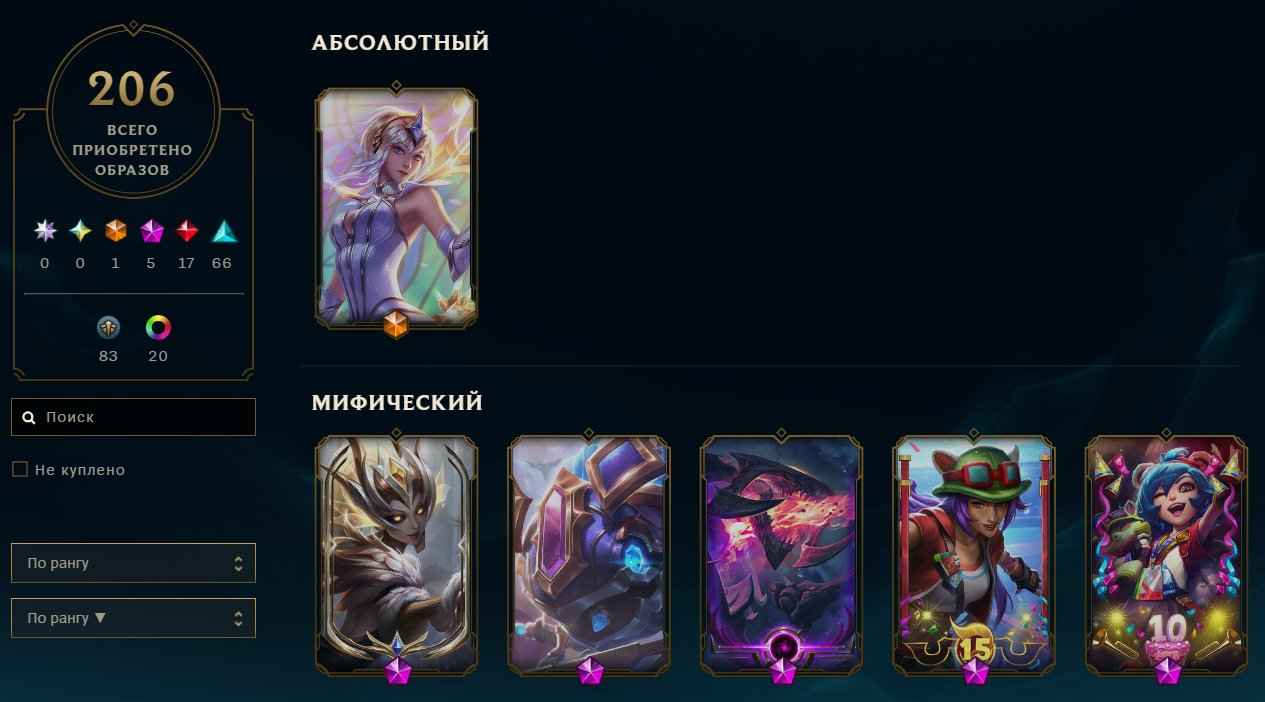Image resolution: width=1265 pixels, height=702 pixels.
Task: Toggle the "Не куплено" checkbox
Action: click(20, 469)
